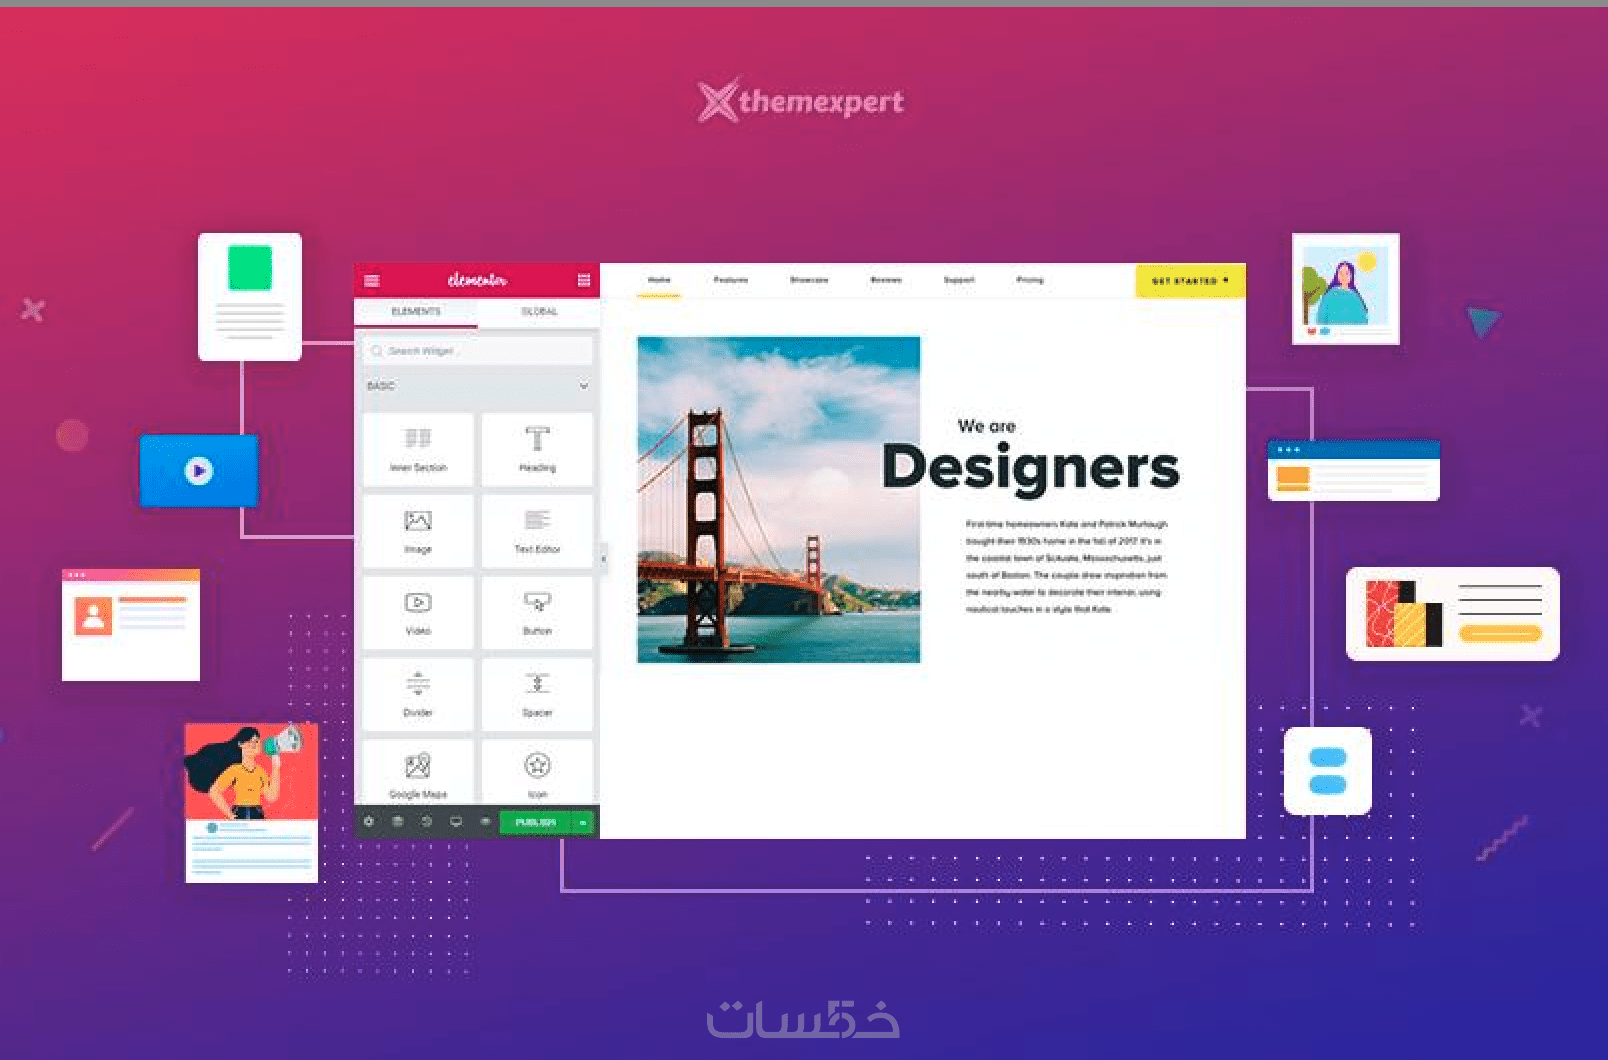Click the "We are" text
This screenshot has height=1060, width=1608.
[987, 426]
